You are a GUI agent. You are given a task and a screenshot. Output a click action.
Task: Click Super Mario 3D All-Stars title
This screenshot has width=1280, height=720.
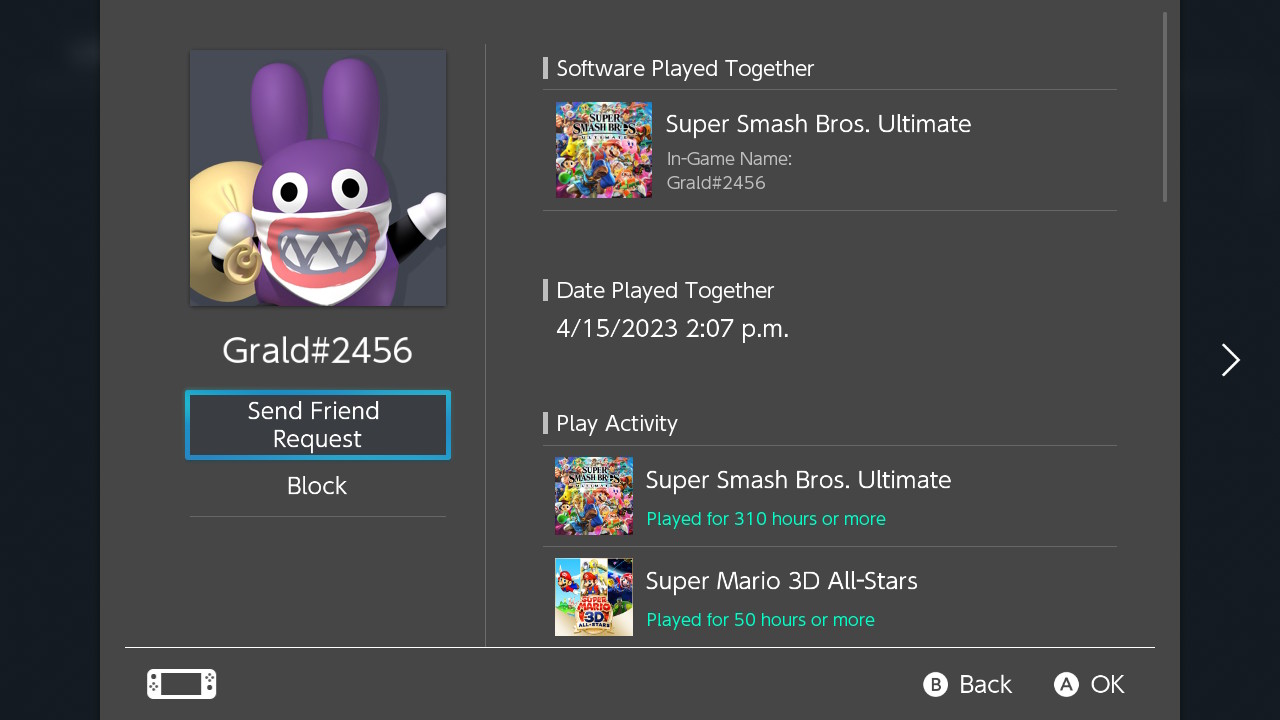[782, 581]
